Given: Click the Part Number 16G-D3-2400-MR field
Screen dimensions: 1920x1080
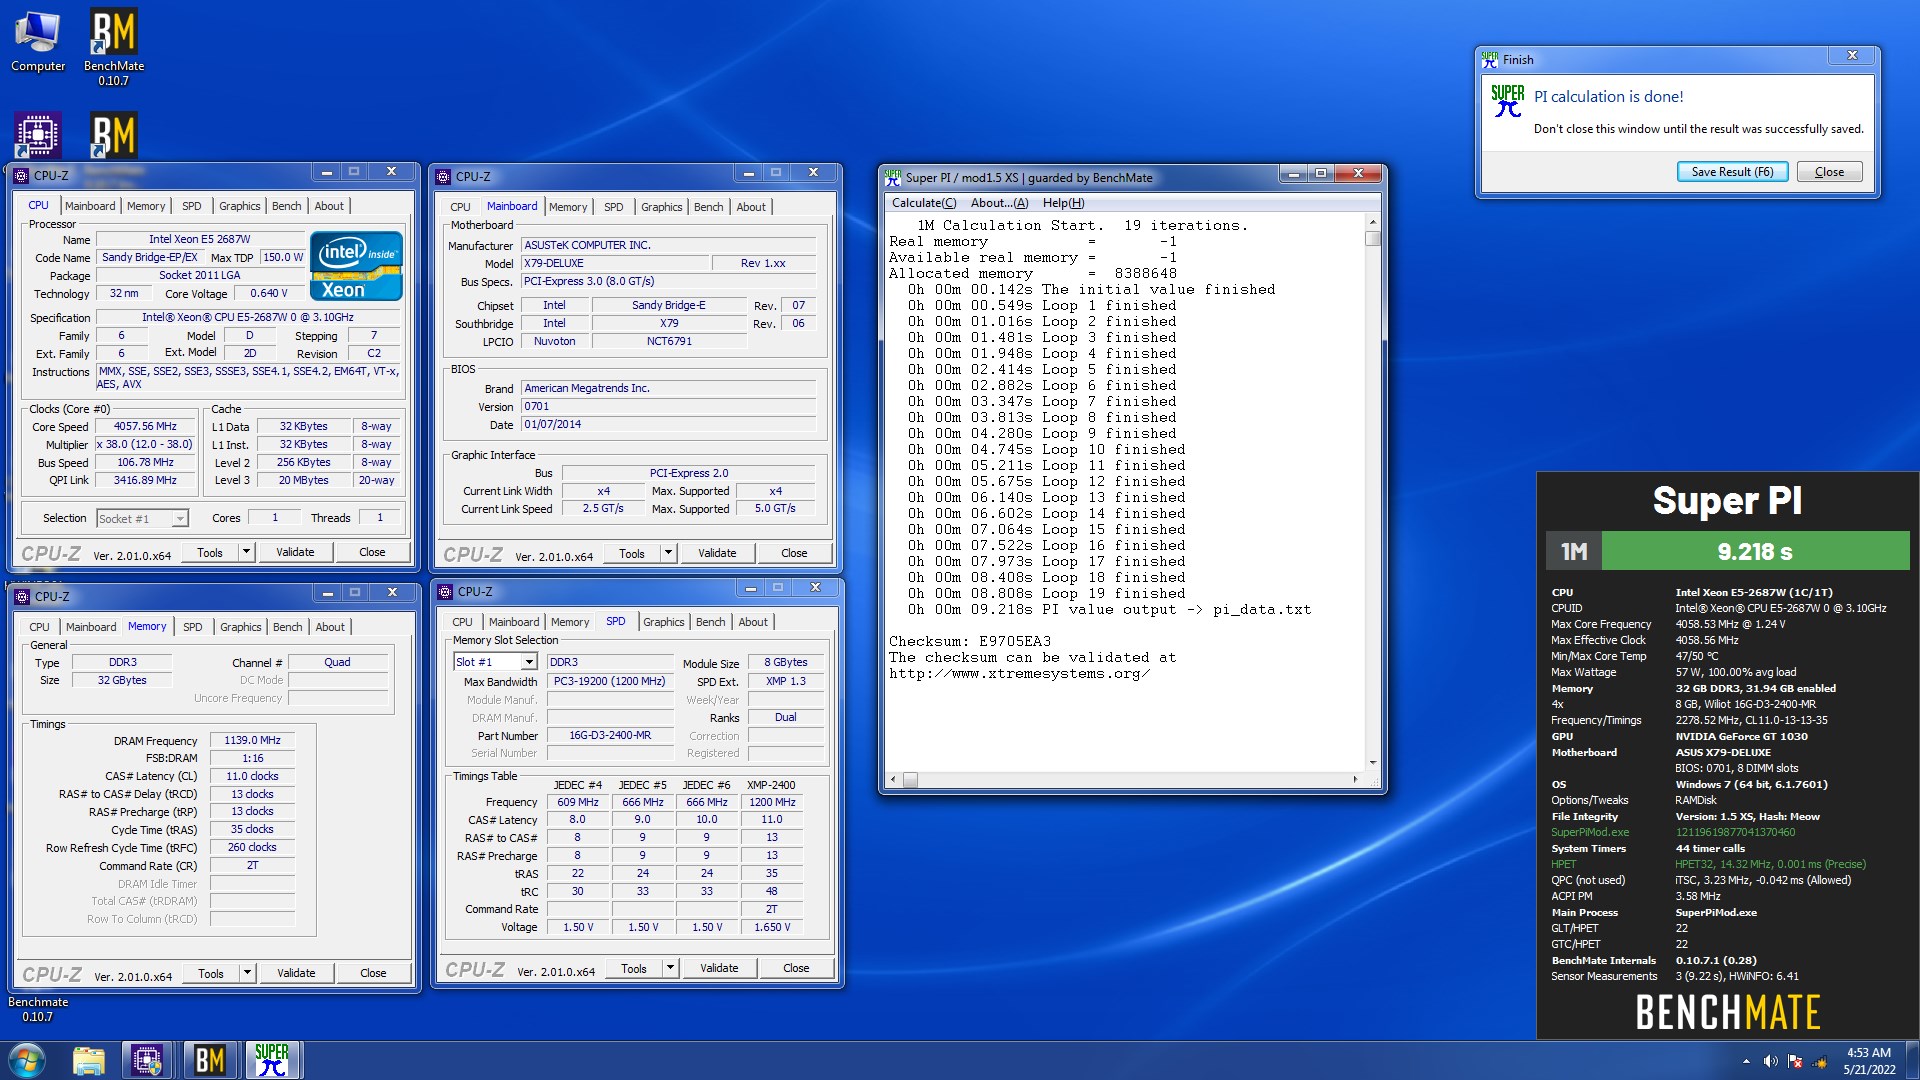Looking at the screenshot, I should pyautogui.click(x=610, y=735).
